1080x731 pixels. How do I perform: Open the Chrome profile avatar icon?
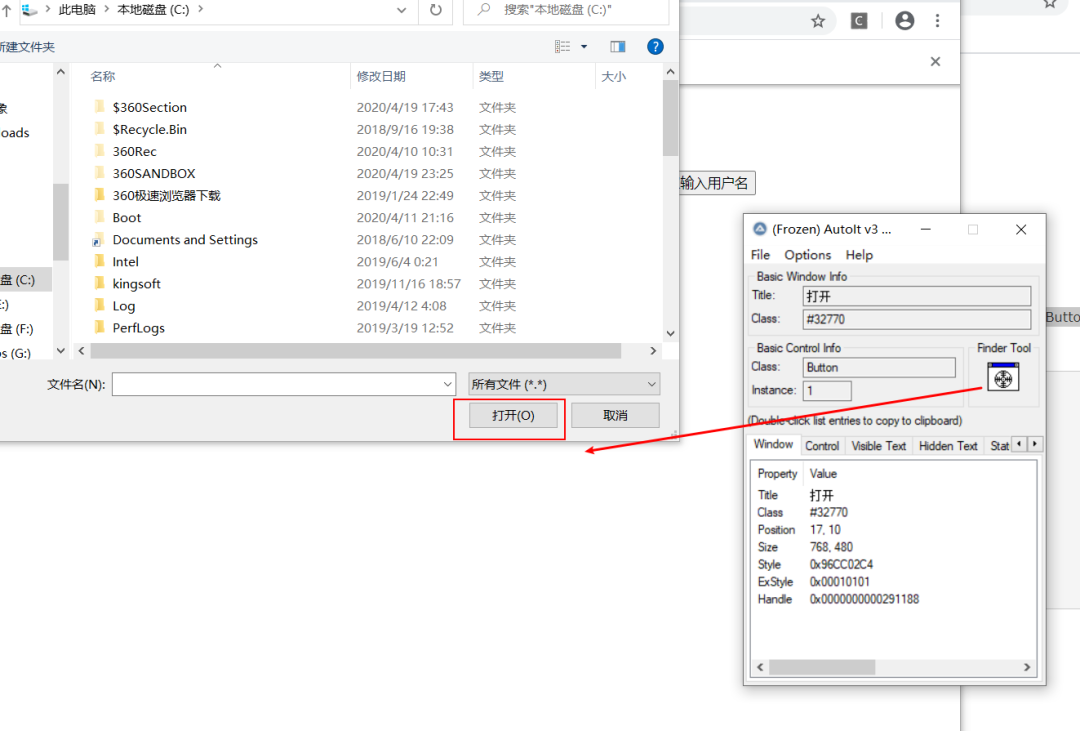[x=904, y=21]
